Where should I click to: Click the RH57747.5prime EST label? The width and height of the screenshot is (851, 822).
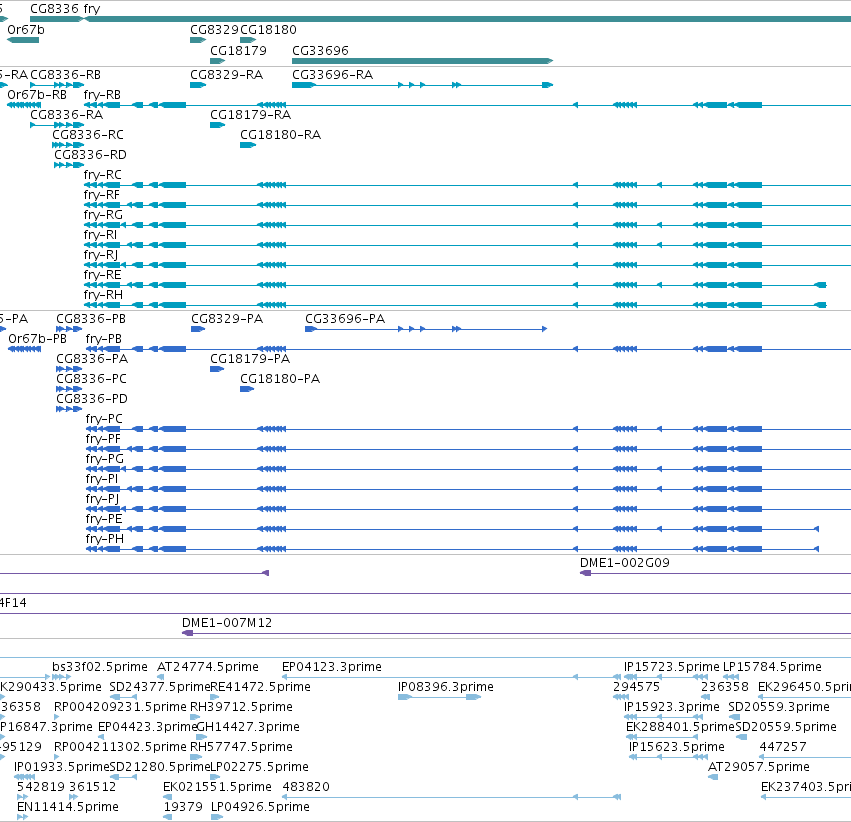tap(242, 748)
